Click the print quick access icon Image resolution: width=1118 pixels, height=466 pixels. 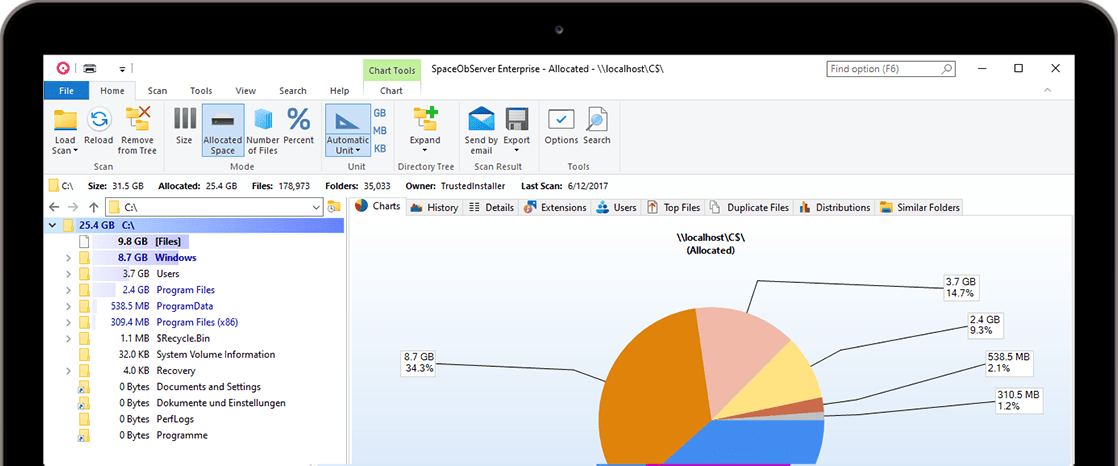[x=90, y=68]
